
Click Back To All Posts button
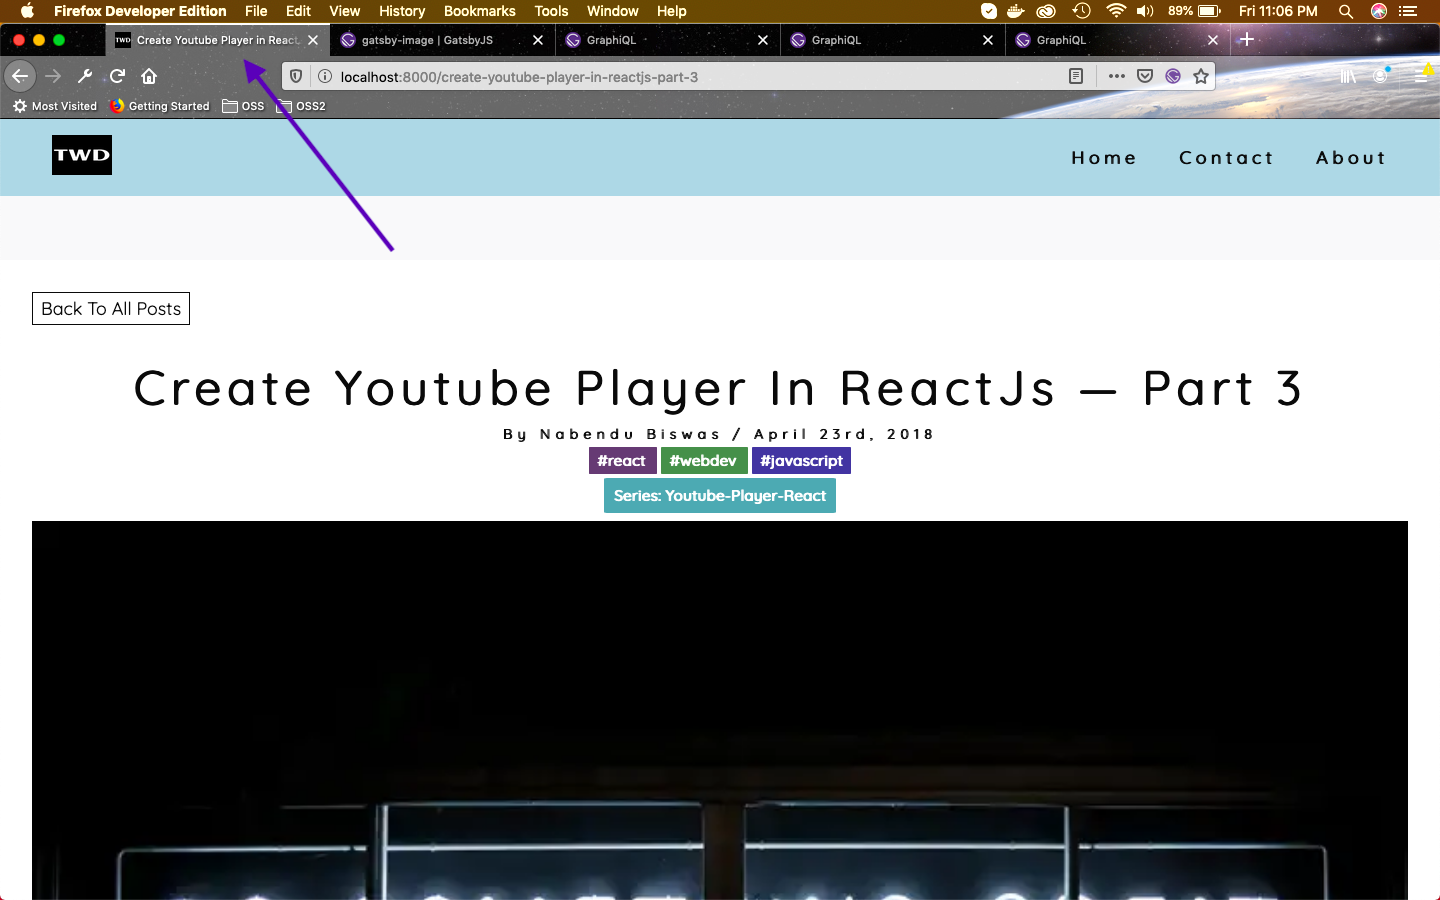(x=111, y=309)
